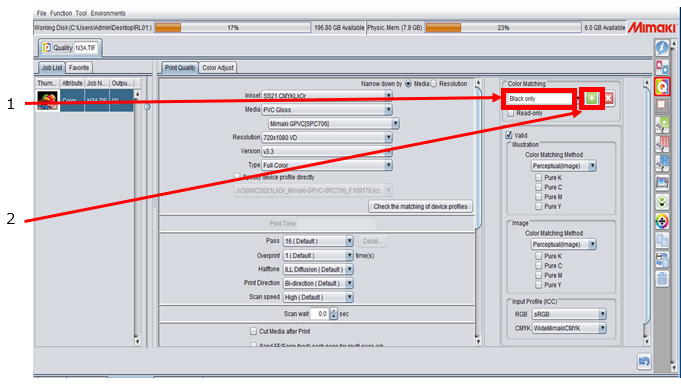
Task: Switch to the Favorite tab
Action: 79,68
